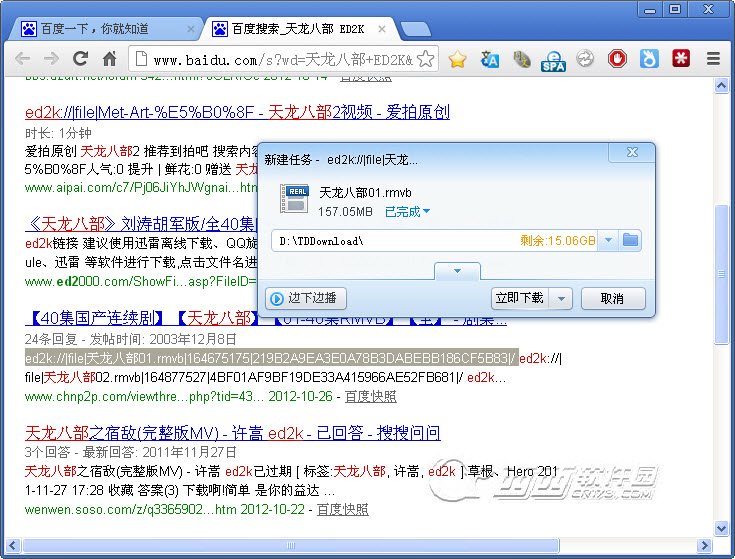The image size is (735, 559).
Task: Click the vertical scrollbar thumb
Action: (x=721, y=275)
